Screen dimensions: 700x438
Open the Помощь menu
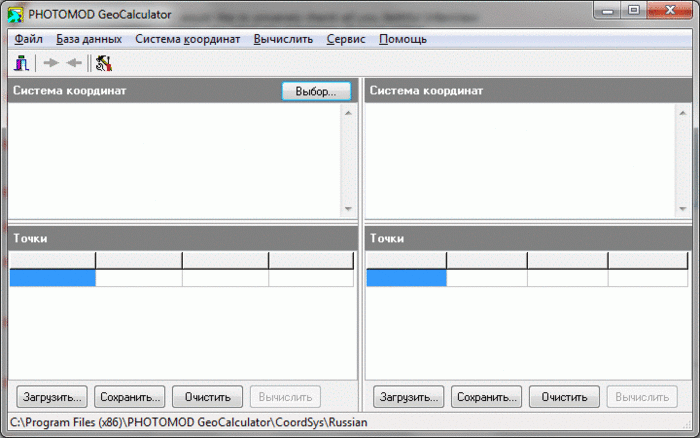point(403,39)
